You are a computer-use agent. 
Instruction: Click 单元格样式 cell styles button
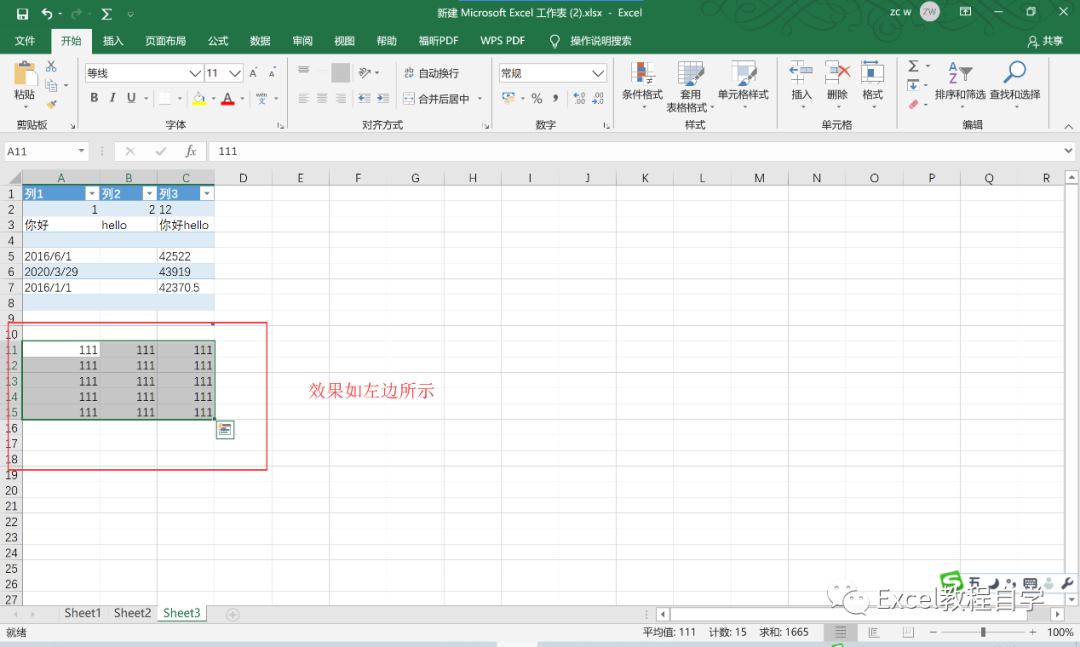point(742,85)
